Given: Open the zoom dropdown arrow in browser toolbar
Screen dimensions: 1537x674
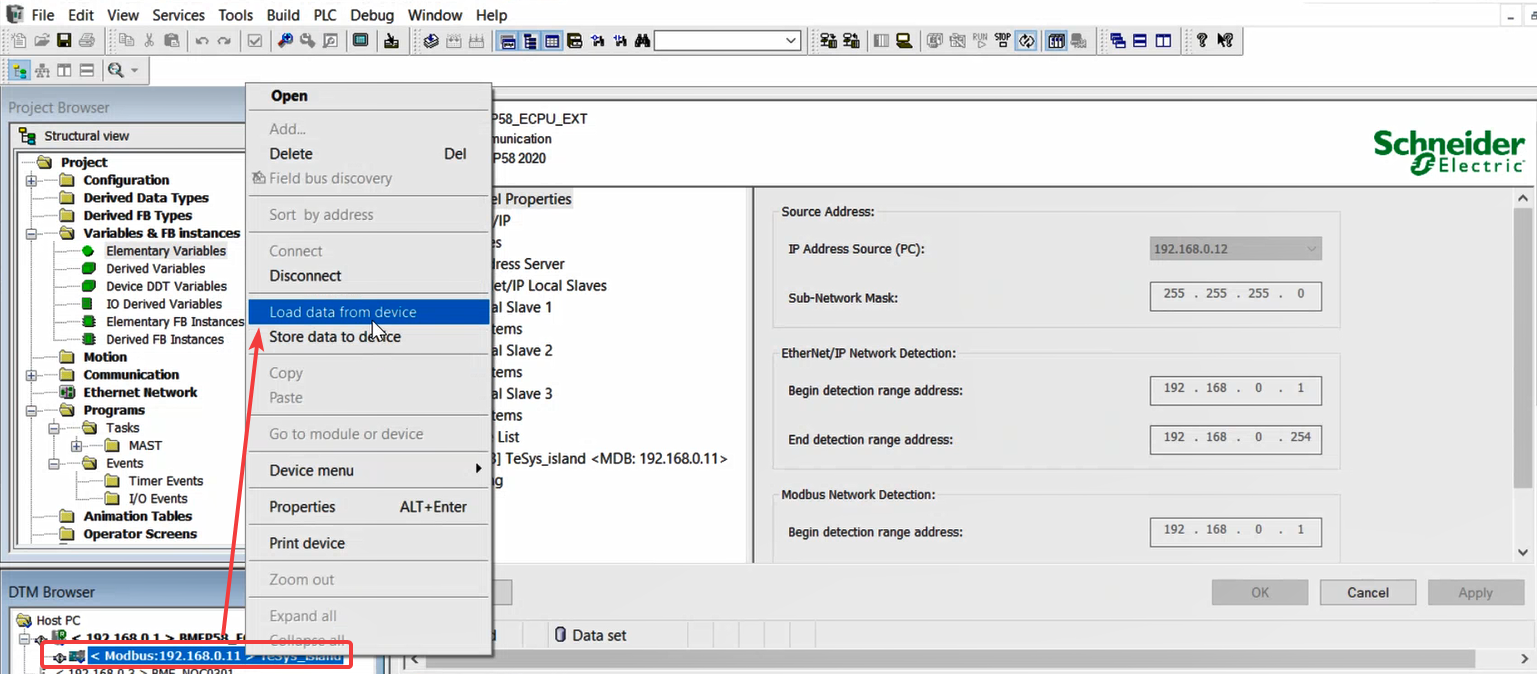Looking at the screenshot, I should 135,70.
